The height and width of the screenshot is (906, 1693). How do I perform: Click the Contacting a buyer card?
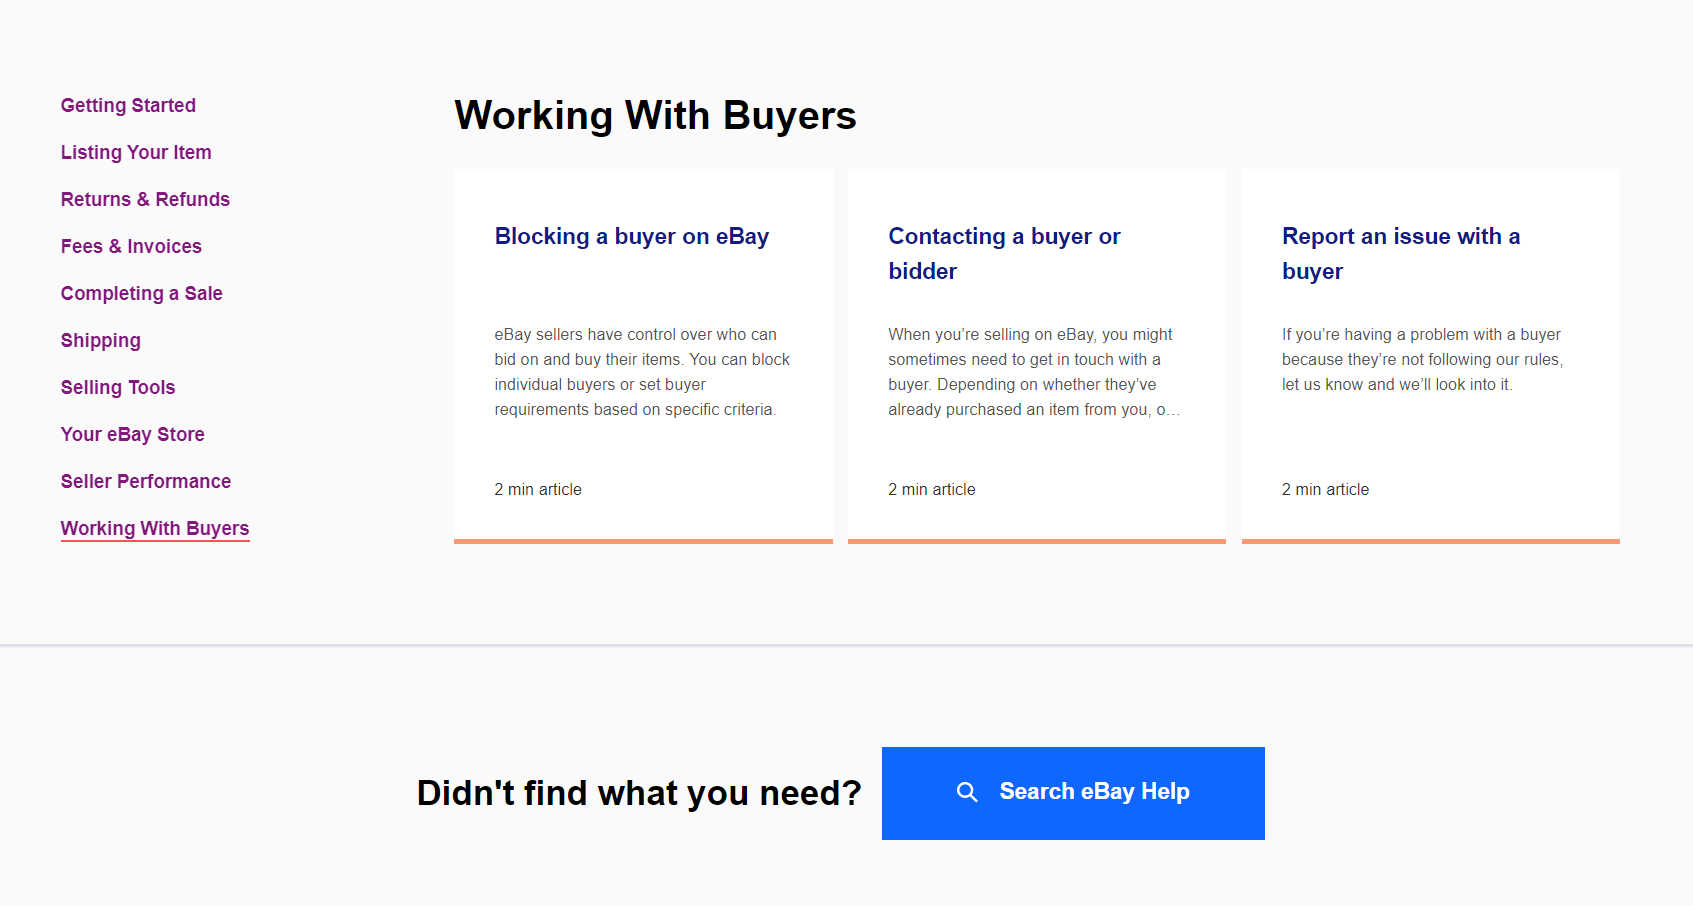click(1036, 355)
